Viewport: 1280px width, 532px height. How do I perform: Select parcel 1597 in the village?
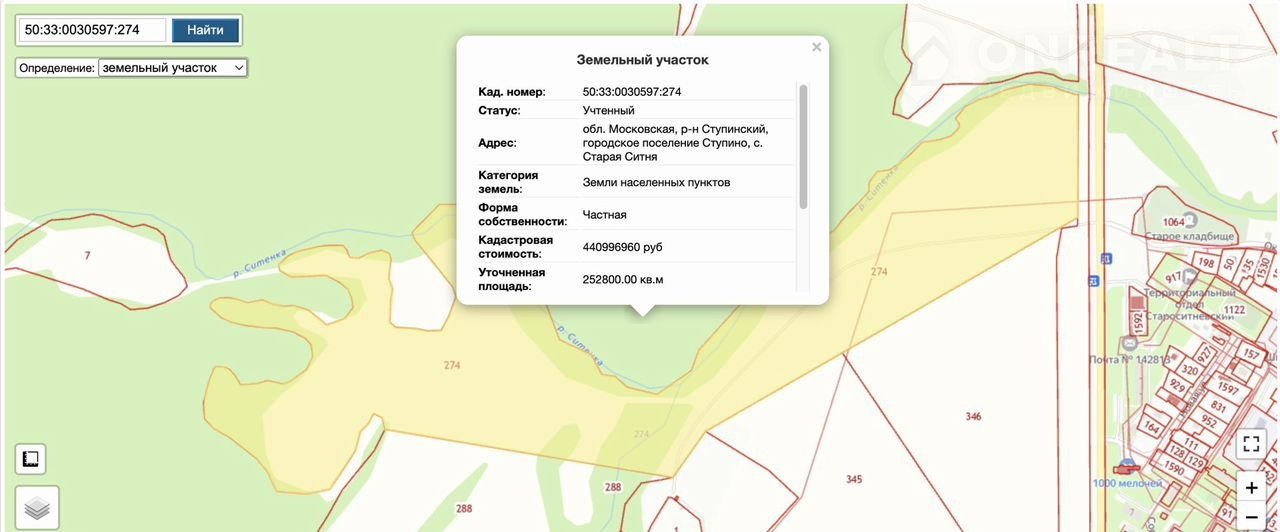[x=1228, y=389]
